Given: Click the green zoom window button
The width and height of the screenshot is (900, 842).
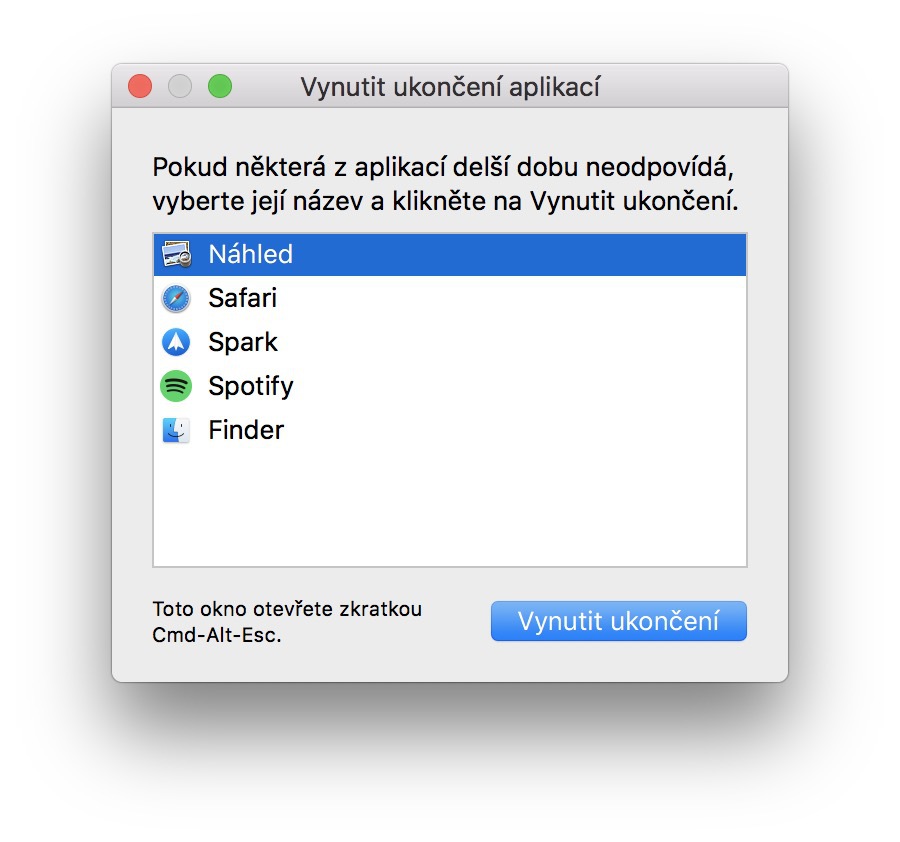Looking at the screenshot, I should click(x=220, y=87).
